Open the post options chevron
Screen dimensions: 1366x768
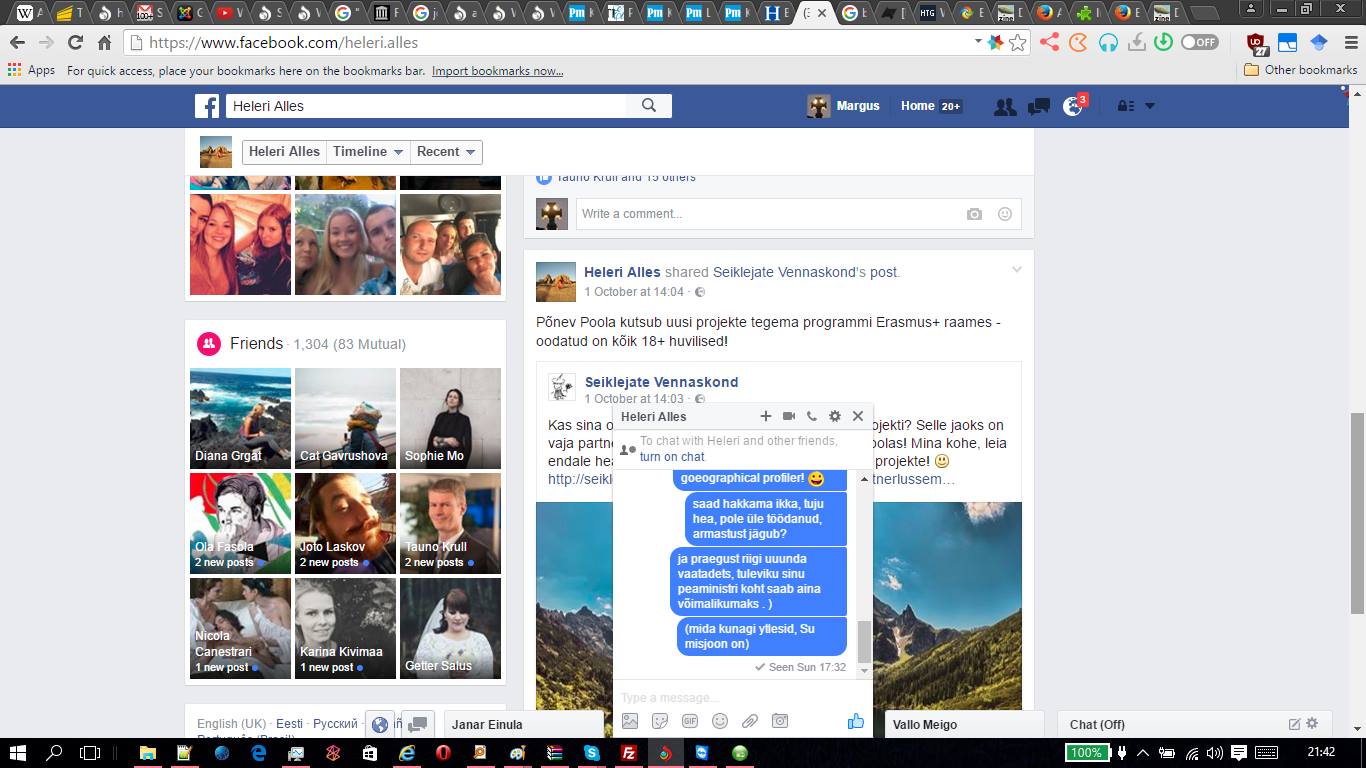pyautogui.click(x=1017, y=270)
